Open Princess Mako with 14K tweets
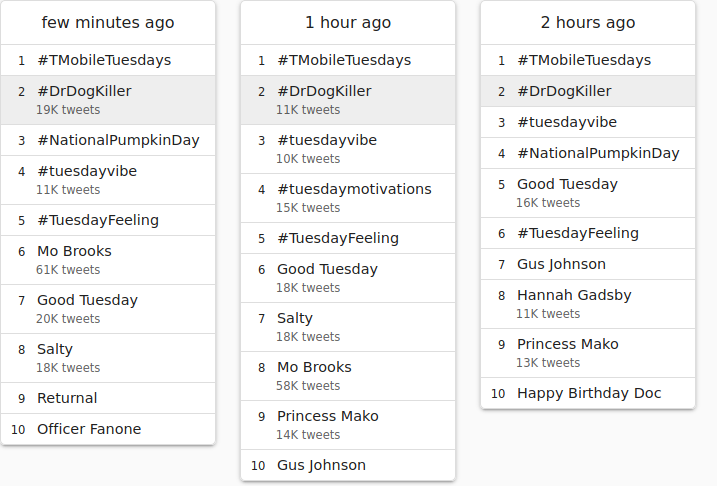 (x=348, y=425)
